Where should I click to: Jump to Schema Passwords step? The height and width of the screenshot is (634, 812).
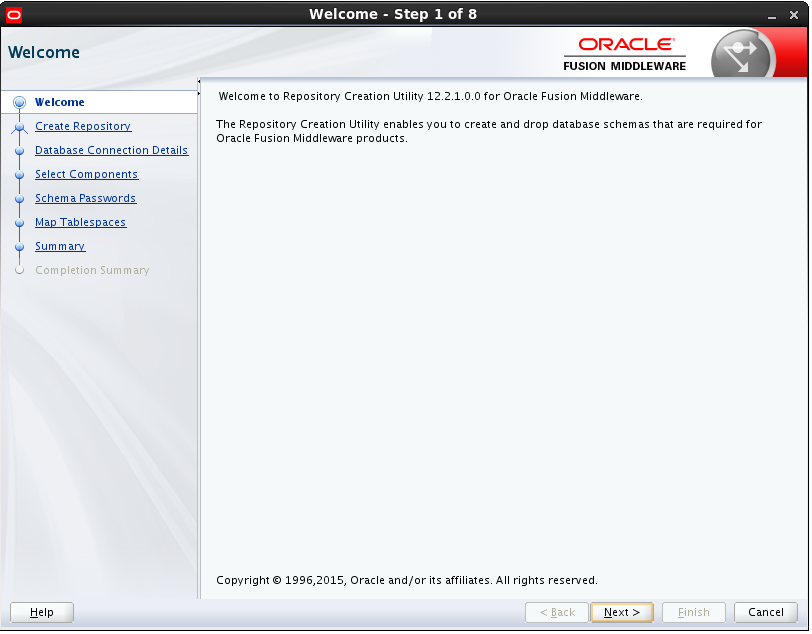(x=85, y=198)
